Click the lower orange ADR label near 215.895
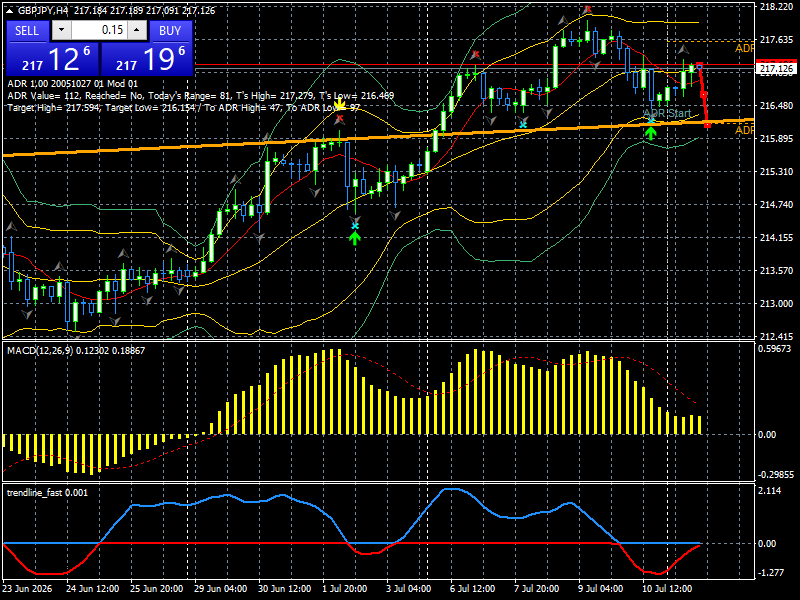 [744, 130]
